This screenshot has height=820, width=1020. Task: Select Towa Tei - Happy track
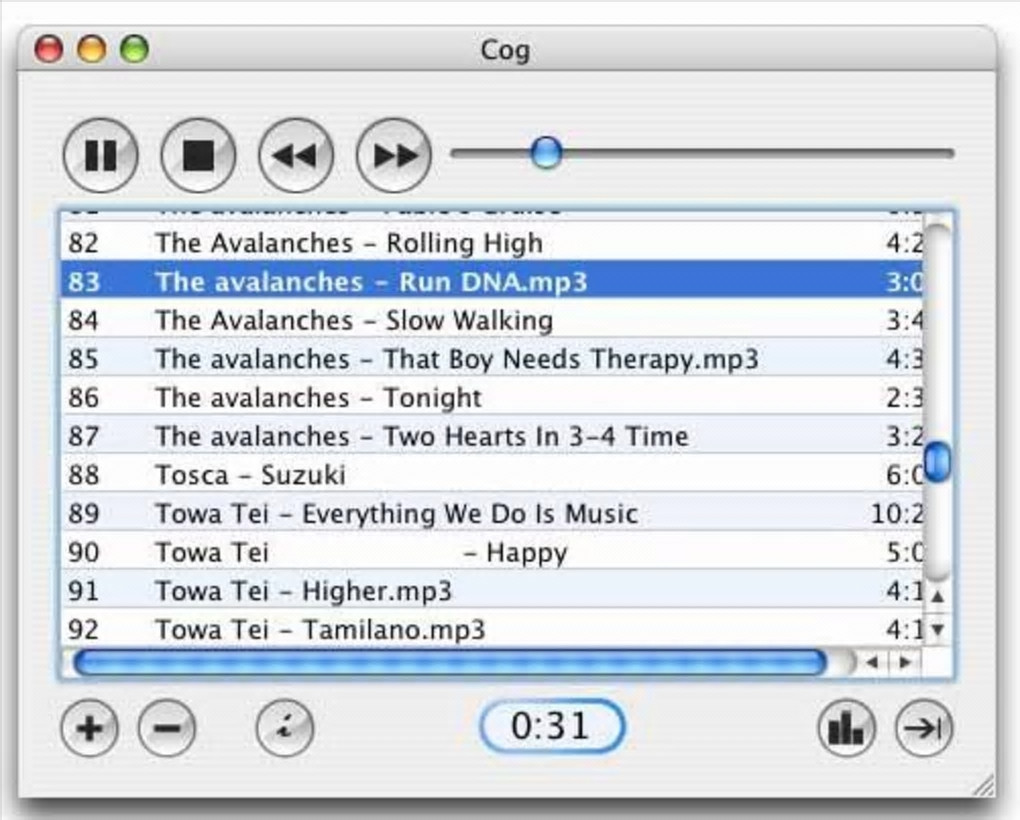492,552
